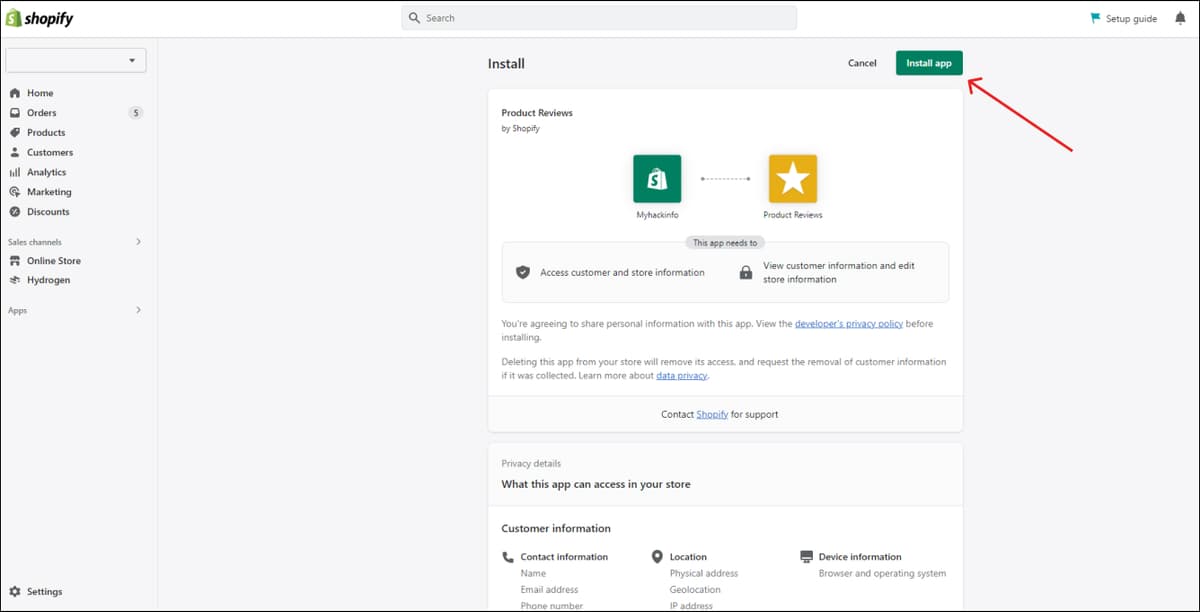The height and width of the screenshot is (612, 1200).
Task: Follow the Shopify support link
Action: (x=712, y=414)
